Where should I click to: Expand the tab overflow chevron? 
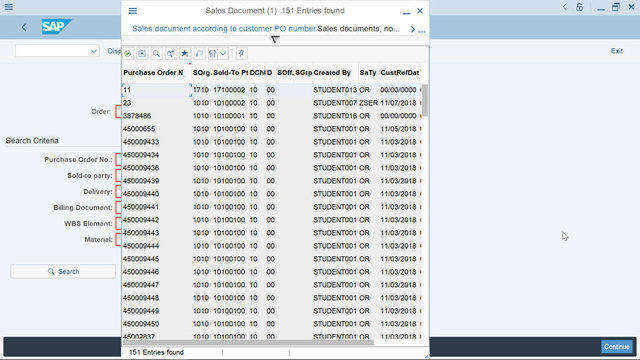[x=413, y=29]
